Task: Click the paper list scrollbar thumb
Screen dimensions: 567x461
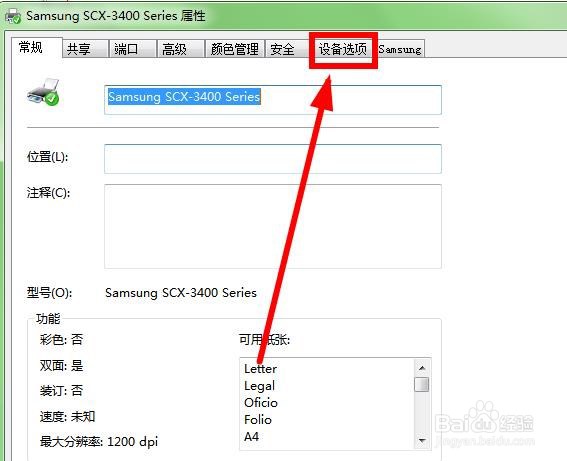Action: [x=422, y=384]
